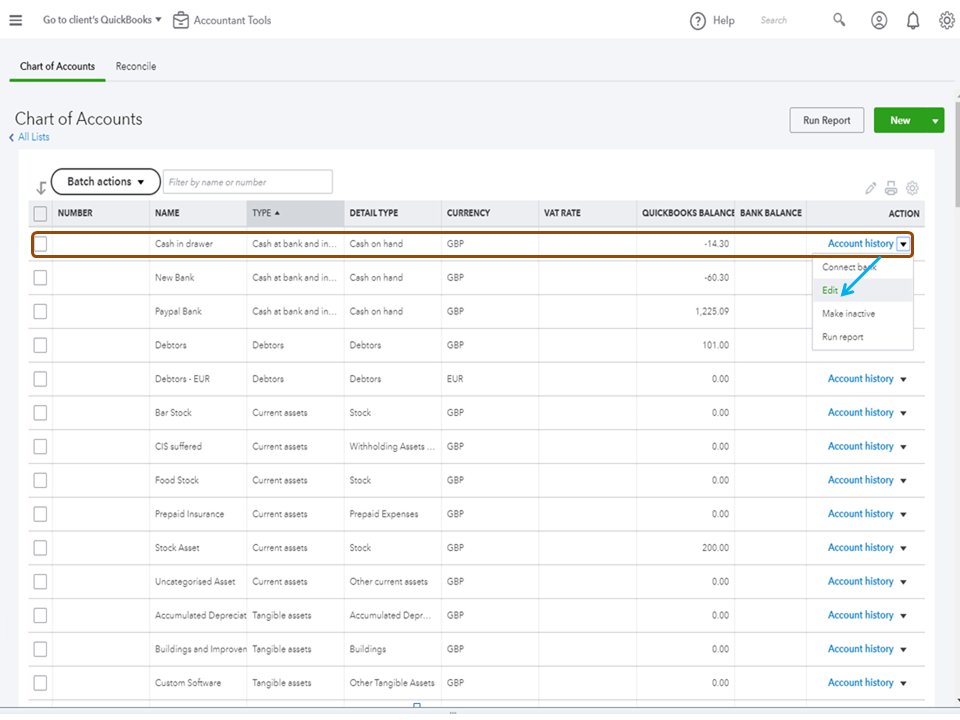Check the select-all header checkbox
960x720 pixels.
pos(40,213)
